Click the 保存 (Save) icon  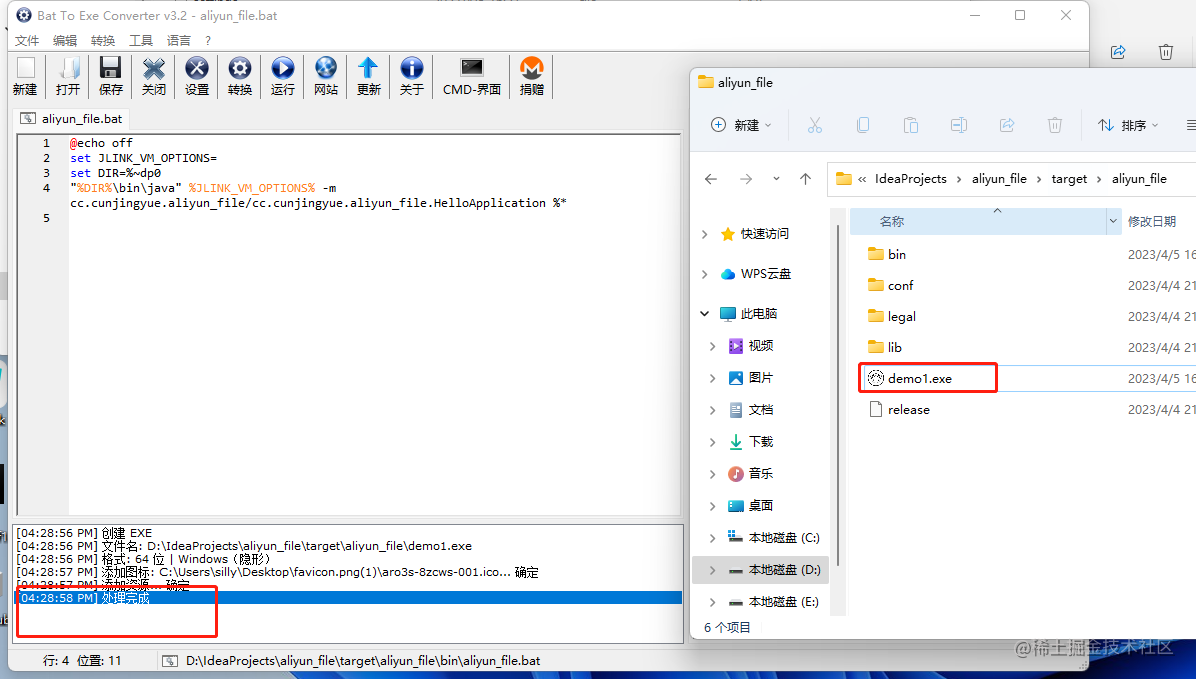click(x=110, y=77)
